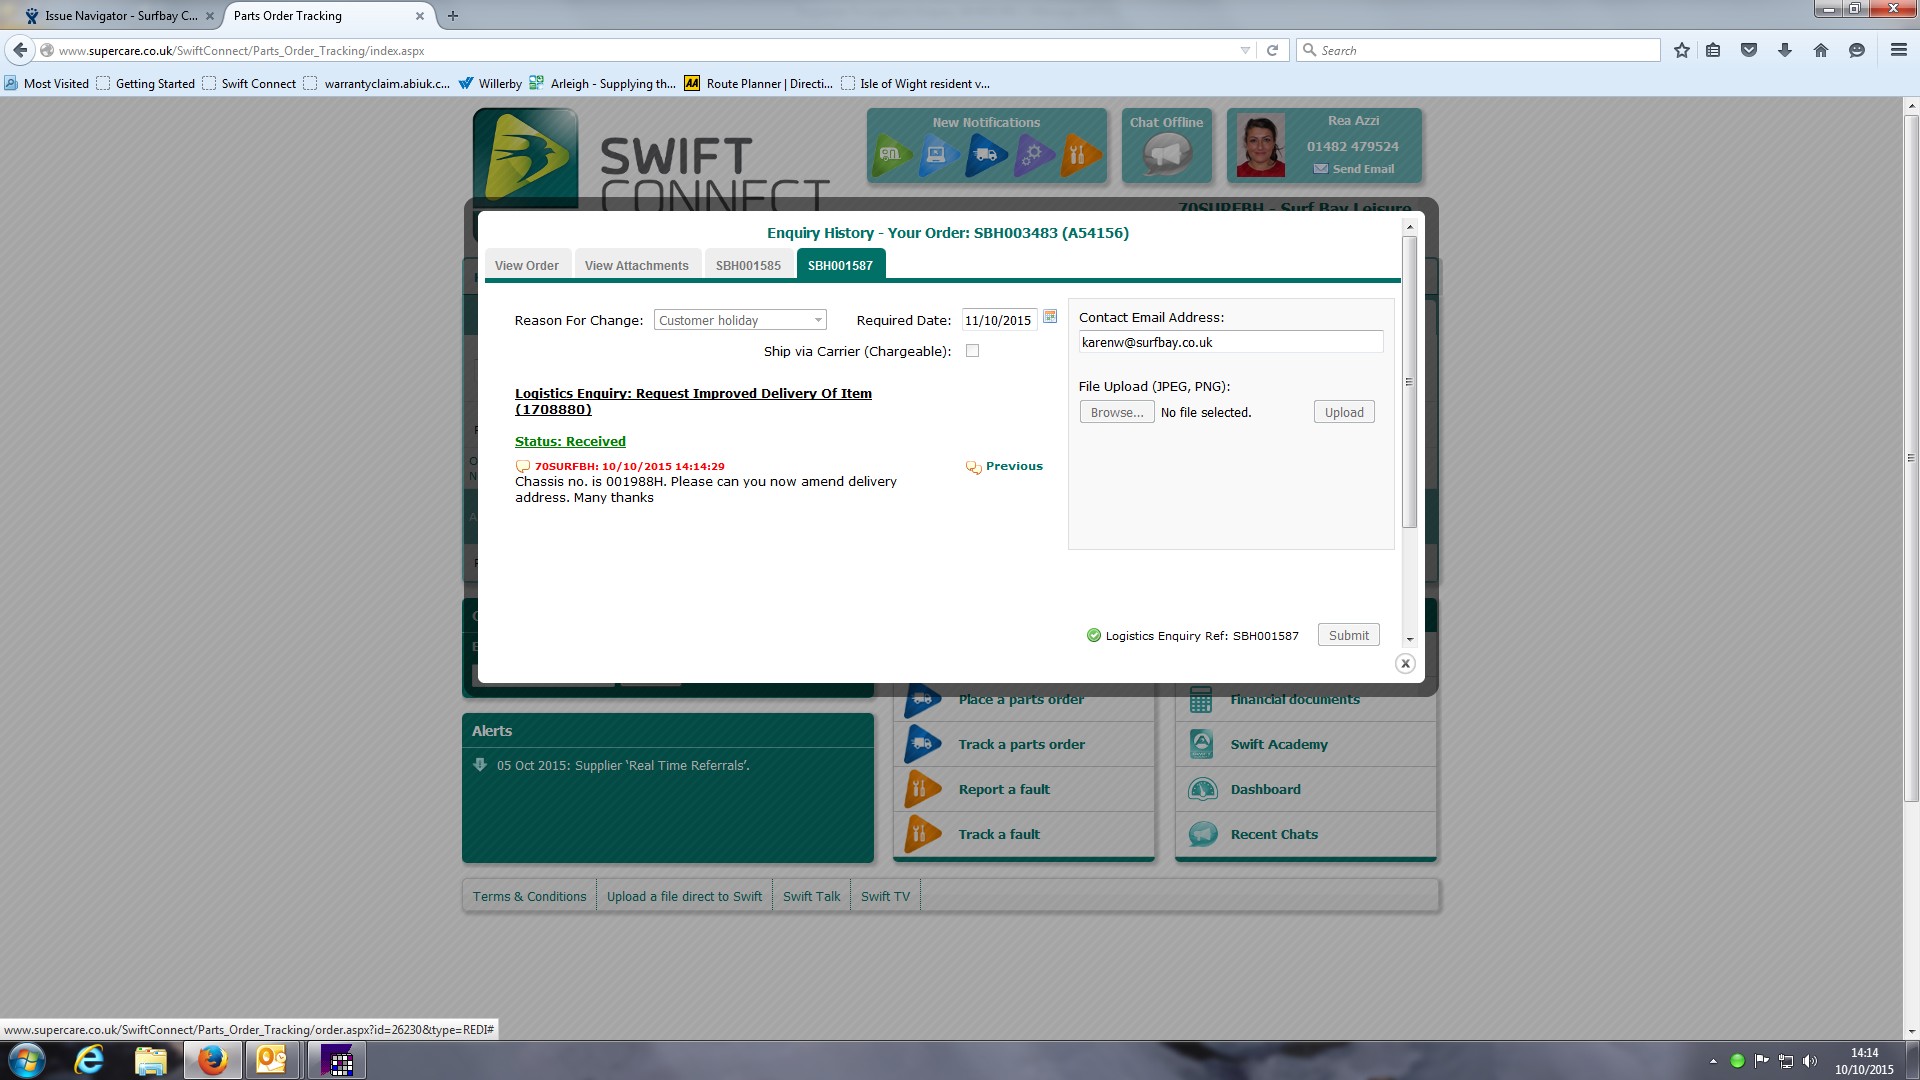Open Track a fault orange icon
Screen dimensions: 1920x1080
click(922, 834)
